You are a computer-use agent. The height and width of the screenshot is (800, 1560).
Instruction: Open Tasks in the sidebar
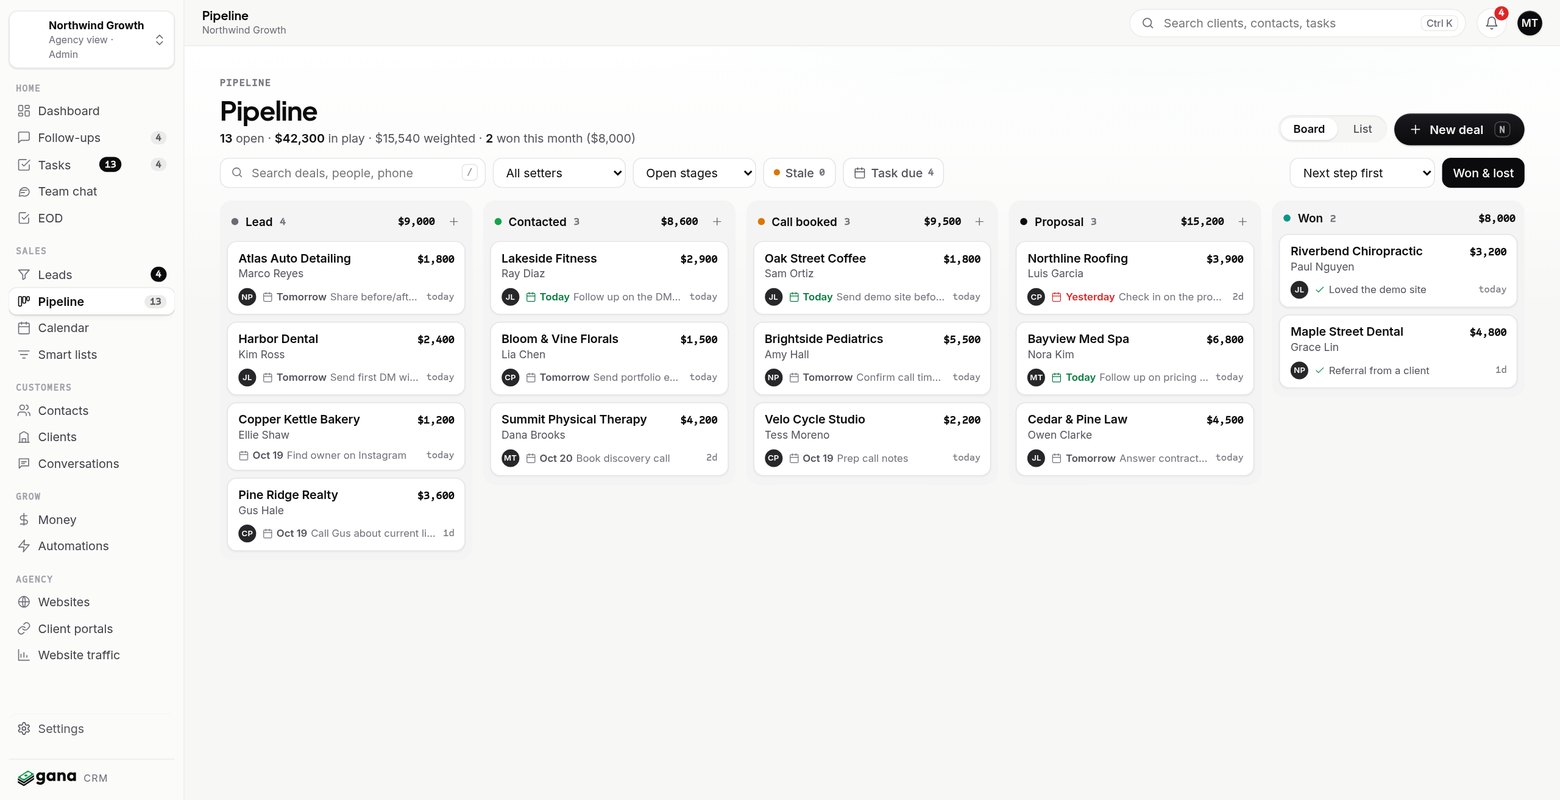click(x=92, y=165)
